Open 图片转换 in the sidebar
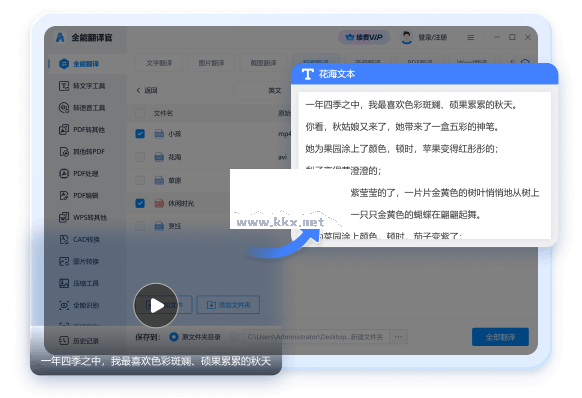This screenshot has height=398, width=582. tap(79, 261)
